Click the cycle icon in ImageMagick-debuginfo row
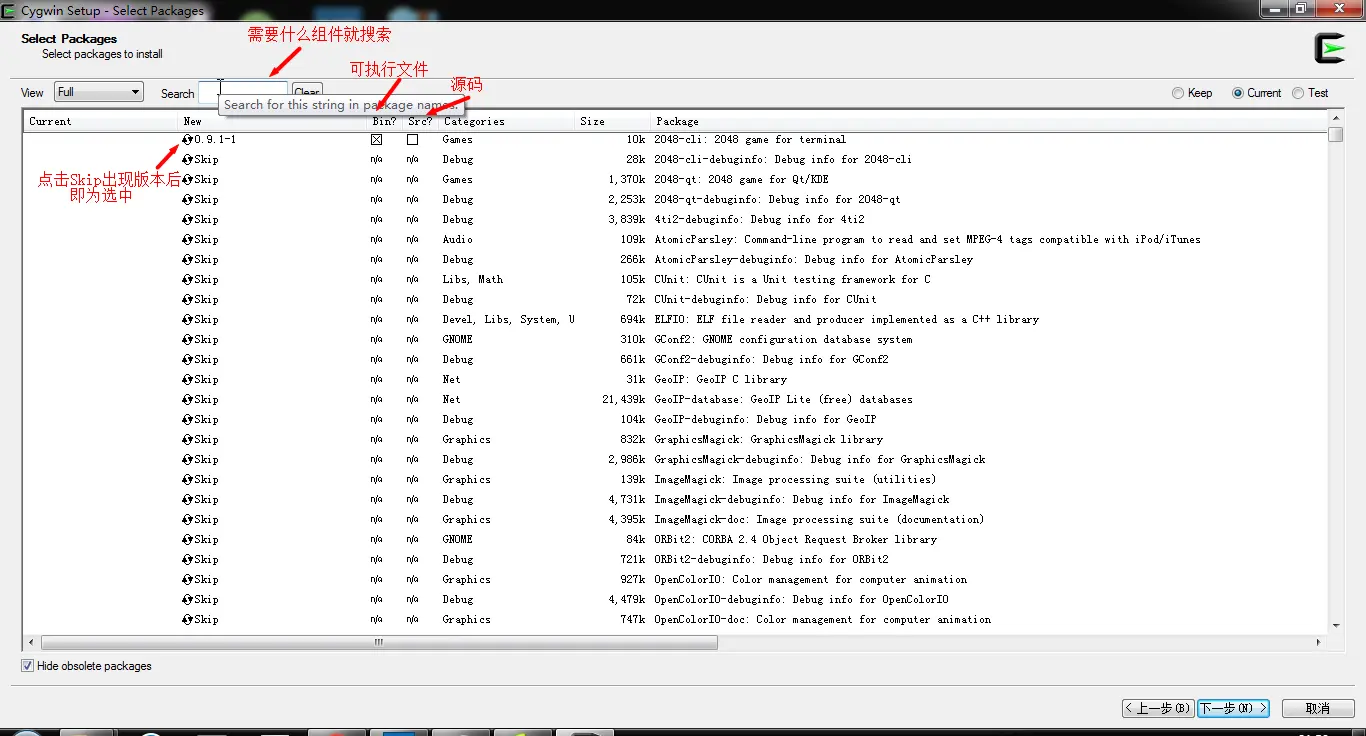 pyautogui.click(x=187, y=499)
